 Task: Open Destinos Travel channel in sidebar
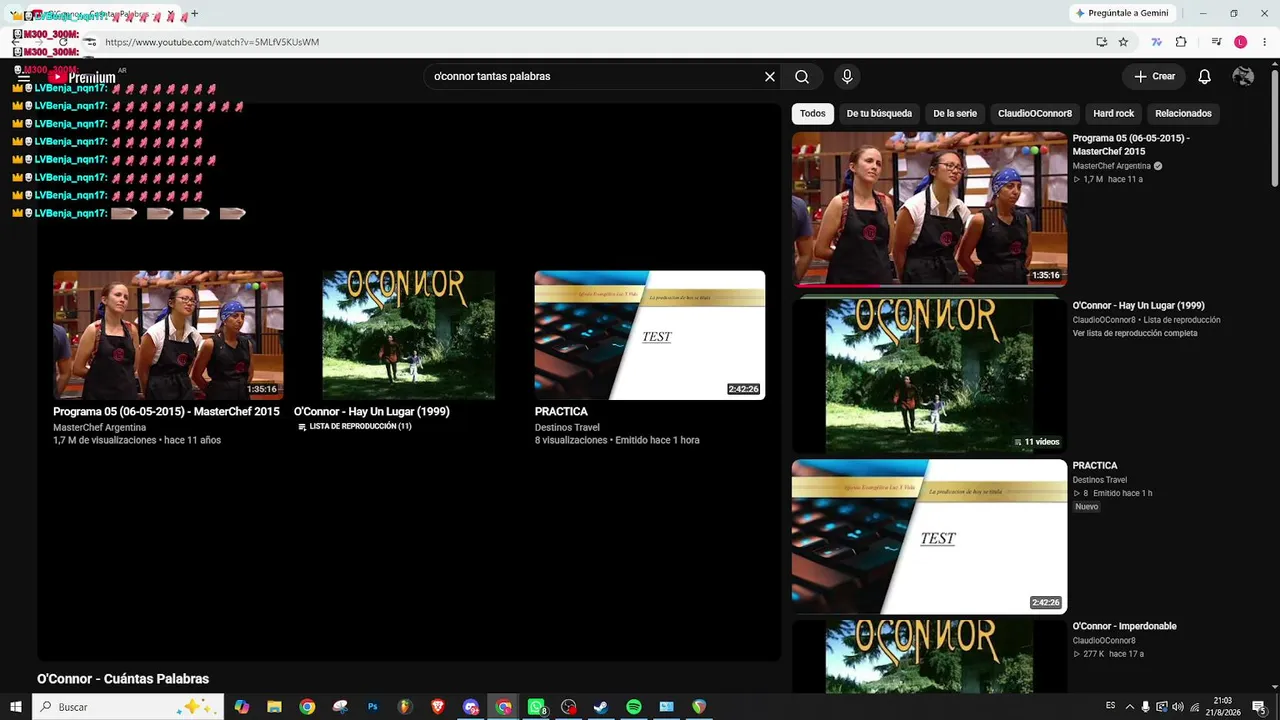point(1100,480)
